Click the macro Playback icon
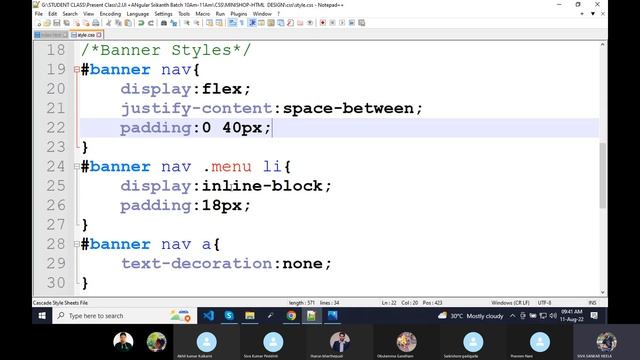The width and height of the screenshot is (640, 360). (x=342, y=23)
